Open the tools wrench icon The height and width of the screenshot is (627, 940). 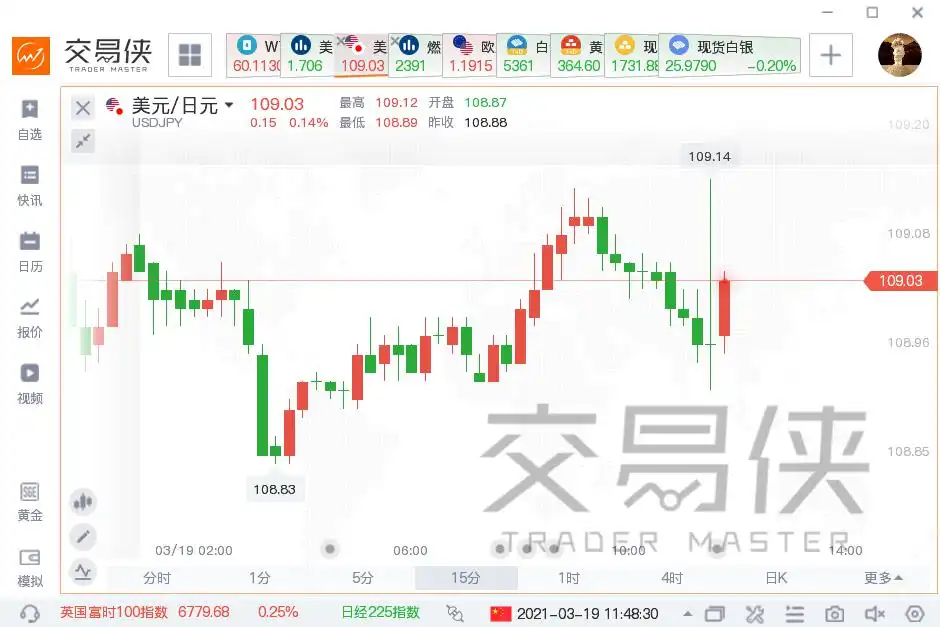(755, 614)
